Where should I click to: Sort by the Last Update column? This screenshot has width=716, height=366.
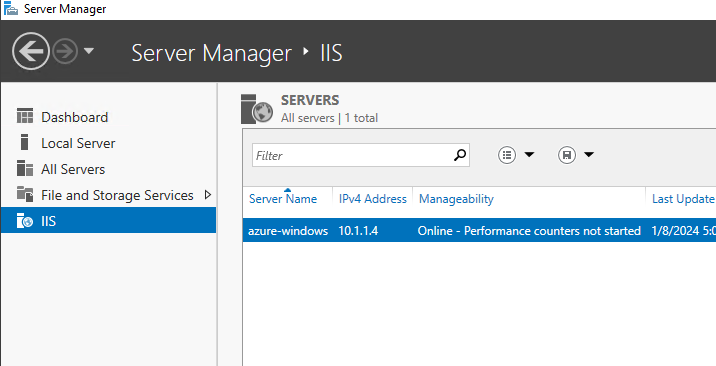coord(683,199)
